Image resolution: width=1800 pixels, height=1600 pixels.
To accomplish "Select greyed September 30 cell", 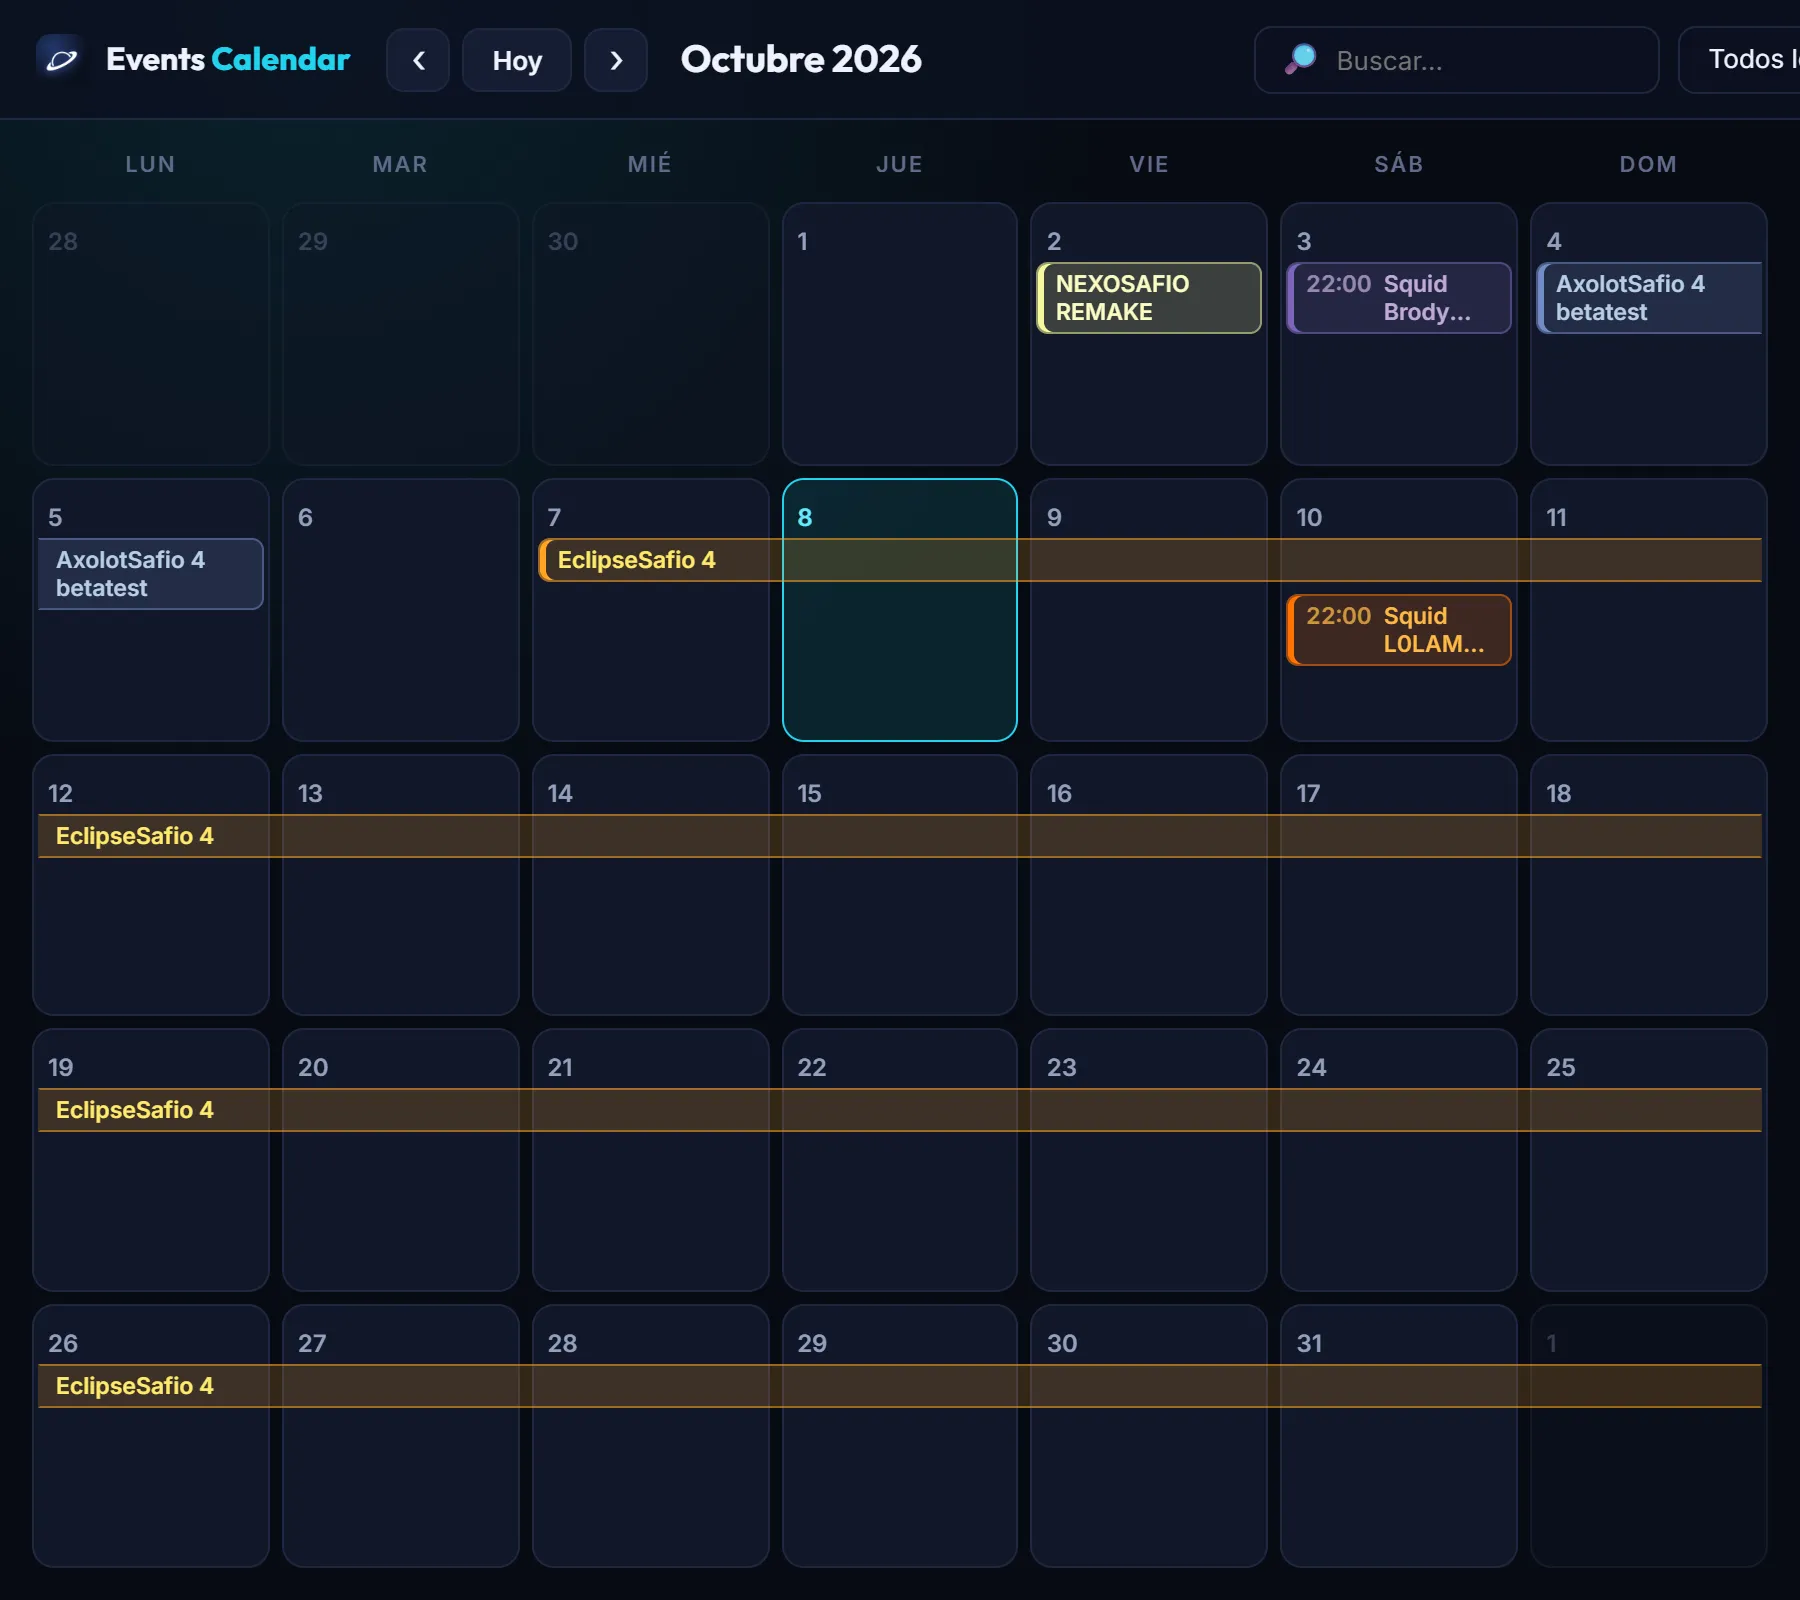I will pyautogui.click(x=651, y=334).
